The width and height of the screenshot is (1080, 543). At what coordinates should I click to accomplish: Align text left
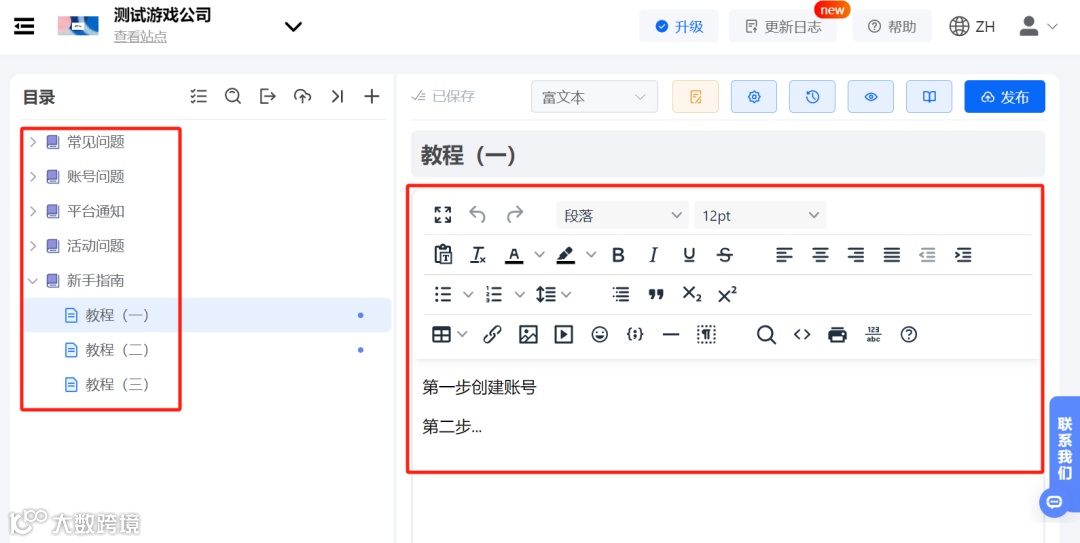[784, 255]
